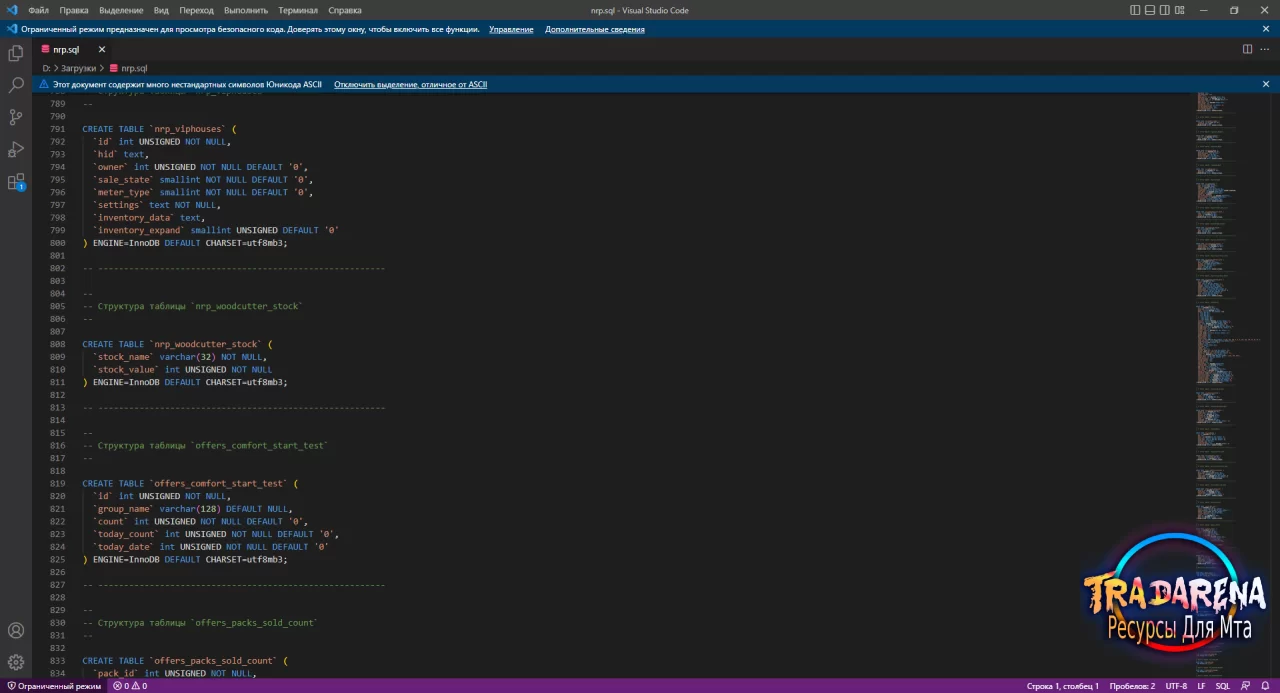The image size is (1280, 693).
Task: Toggle the panel layout icon
Action: (x=1149, y=10)
